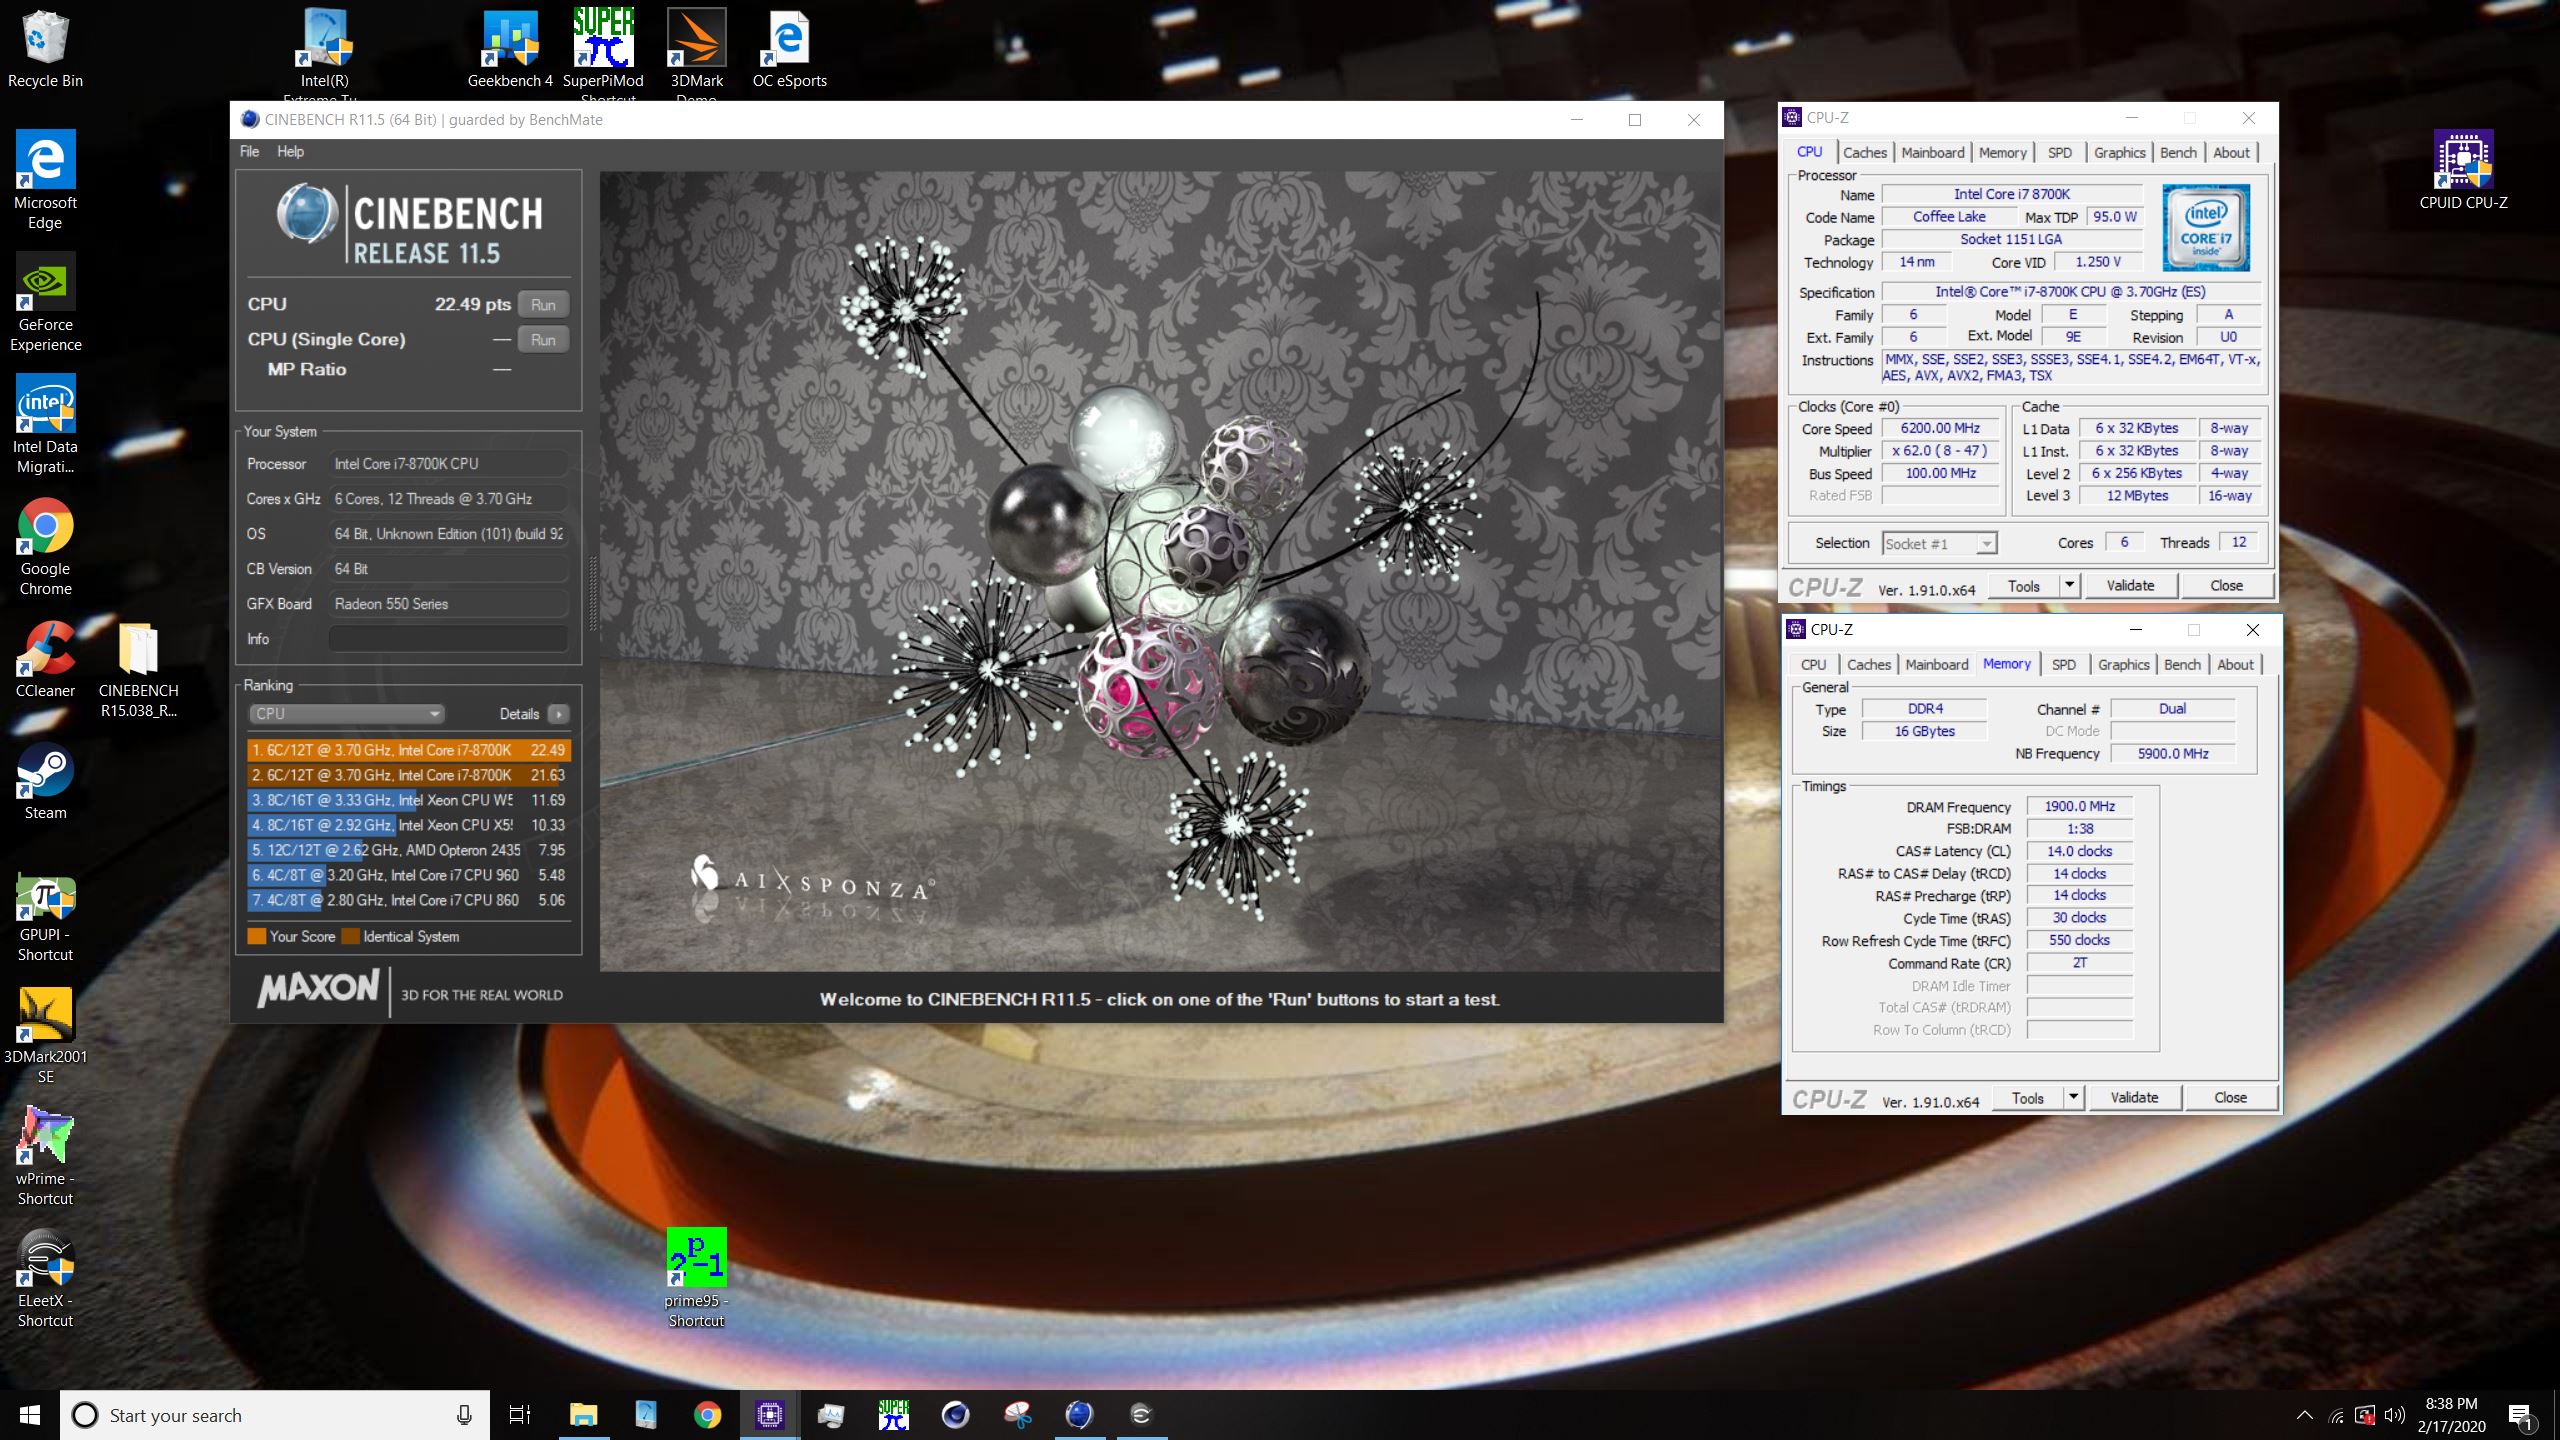The height and width of the screenshot is (1440, 2560).
Task: Click Tools button in lower CPU-Z
Action: [x=2027, y=1098]
